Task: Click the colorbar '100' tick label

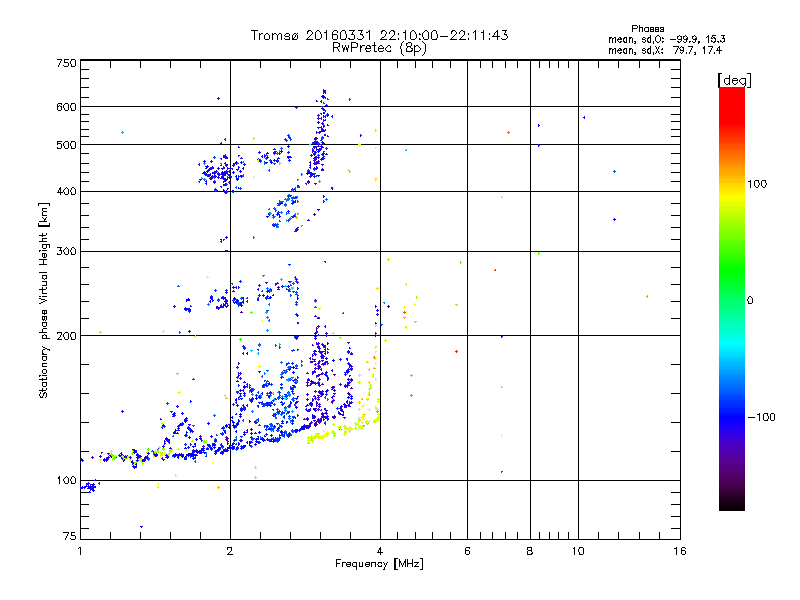Action: pos(757,184)
